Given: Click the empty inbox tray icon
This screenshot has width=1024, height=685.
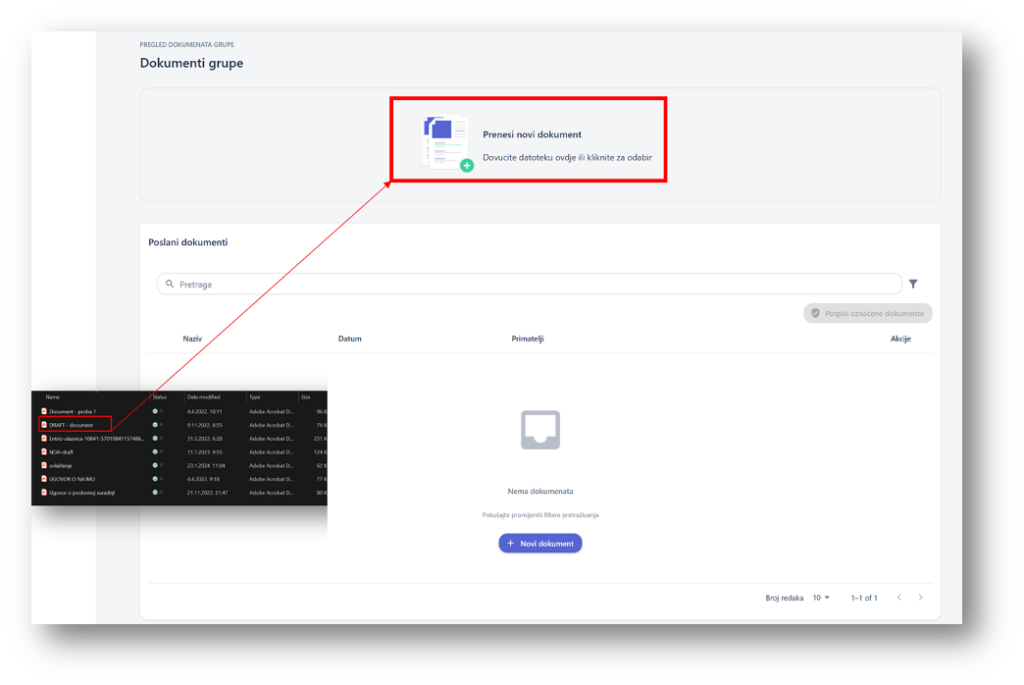Looking at the screenshot, I should click(540, 430).
